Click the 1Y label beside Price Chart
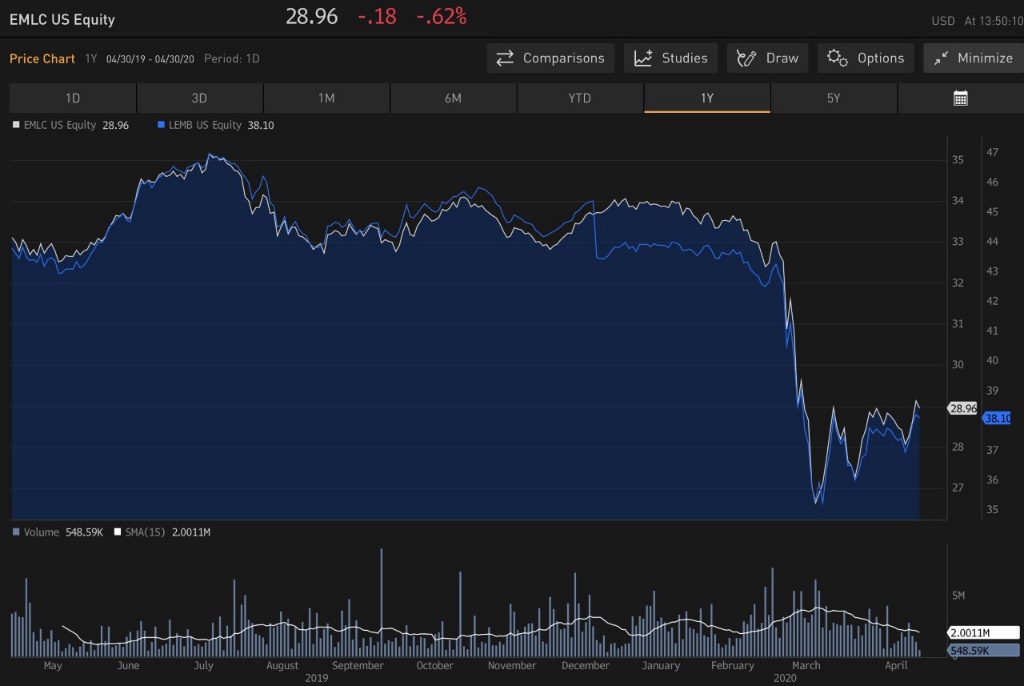The width and height of the screenshot is (1024, 686). (x=91, y=59)
